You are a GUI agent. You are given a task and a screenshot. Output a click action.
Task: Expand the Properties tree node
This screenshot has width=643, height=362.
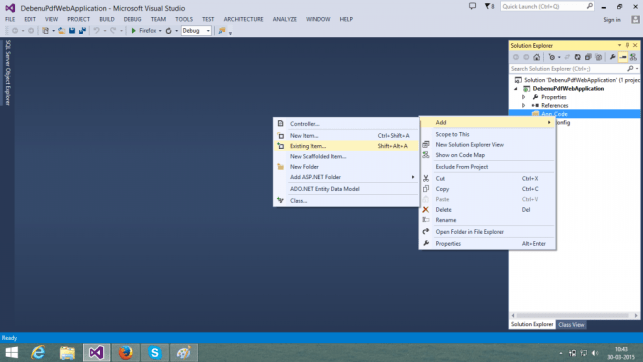(524, 97)
